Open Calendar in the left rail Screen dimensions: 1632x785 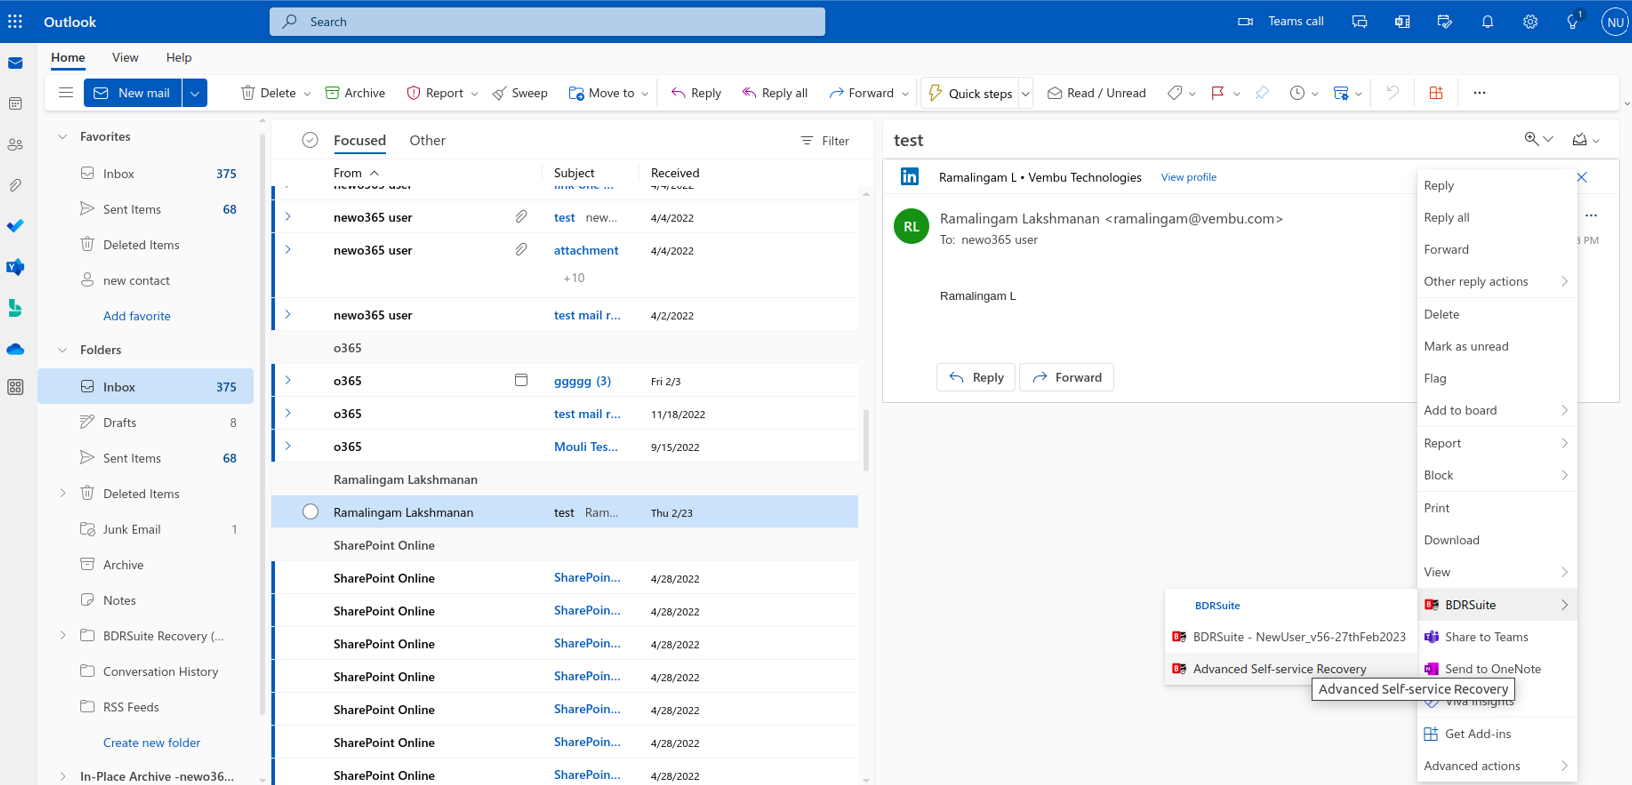(15, 104)
